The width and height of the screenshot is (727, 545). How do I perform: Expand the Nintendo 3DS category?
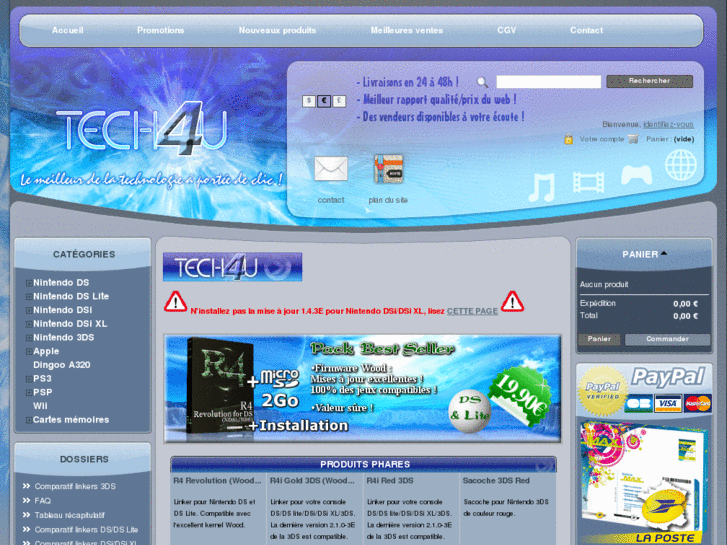(x=29, y=338)
